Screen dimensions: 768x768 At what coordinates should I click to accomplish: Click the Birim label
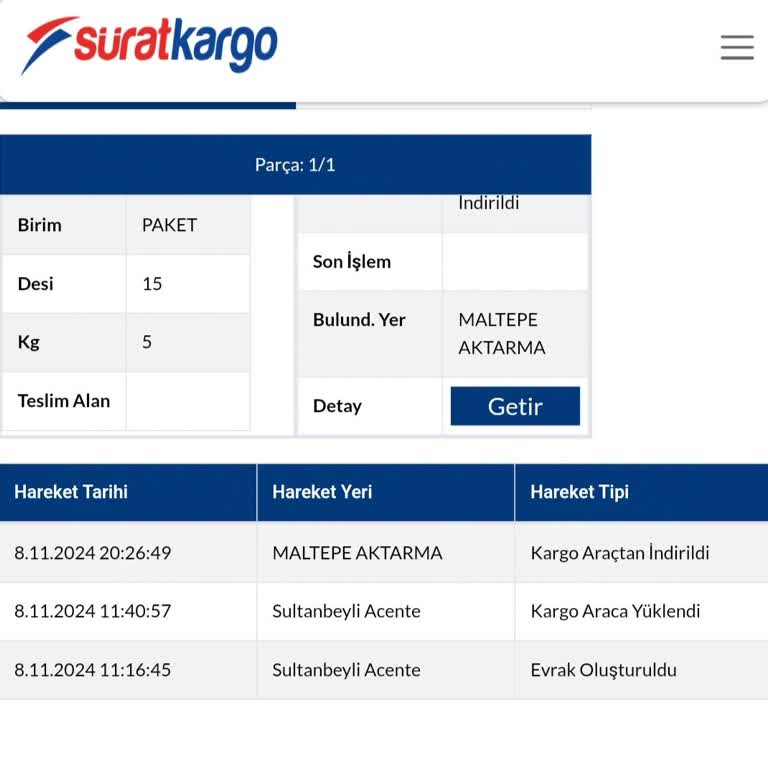point(40,225)
